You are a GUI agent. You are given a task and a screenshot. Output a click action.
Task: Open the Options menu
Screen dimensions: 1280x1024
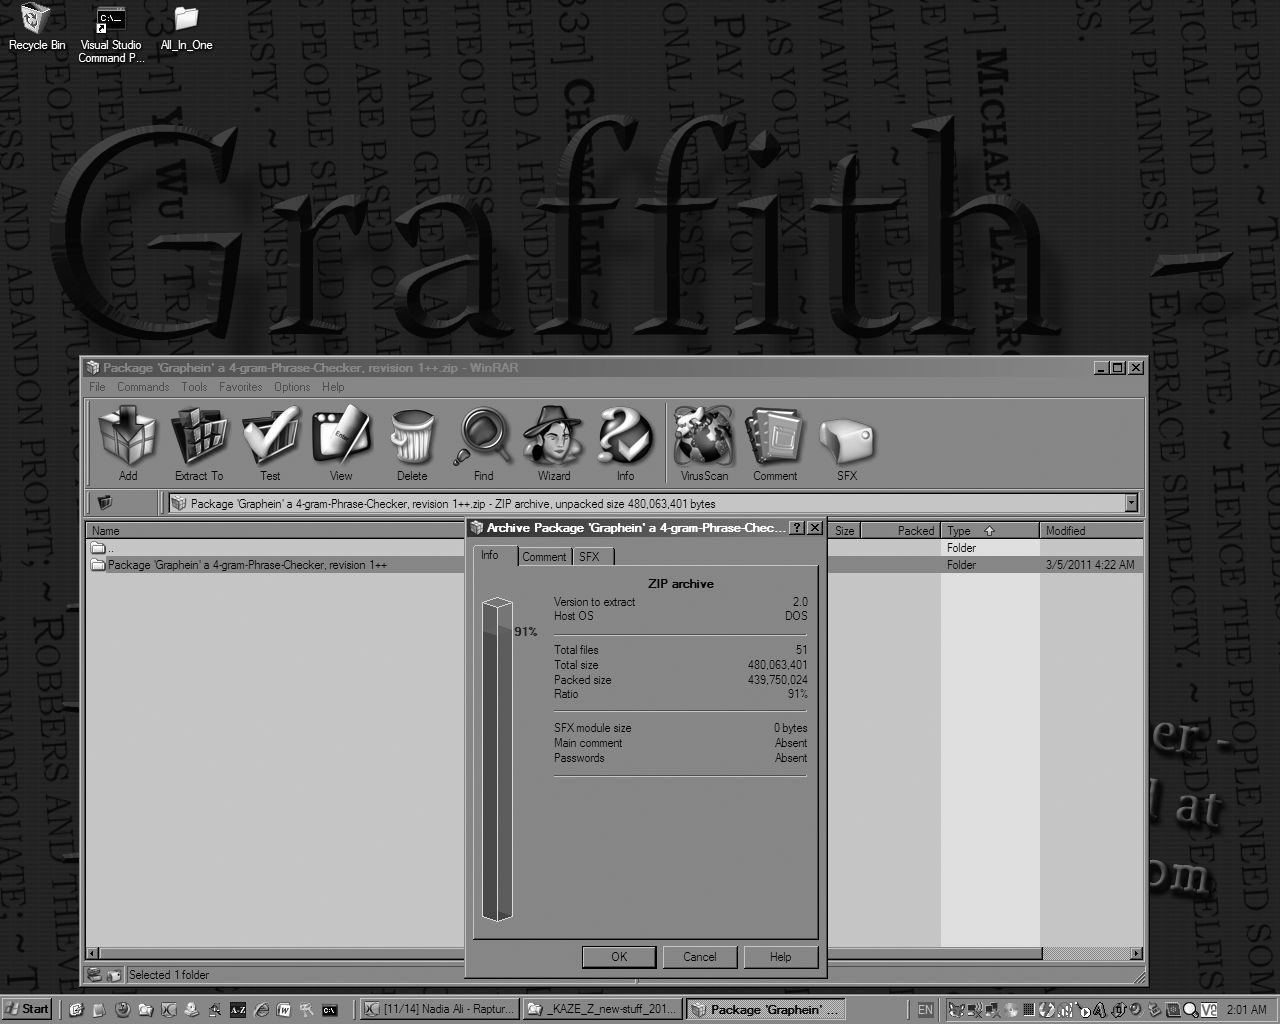292,387
